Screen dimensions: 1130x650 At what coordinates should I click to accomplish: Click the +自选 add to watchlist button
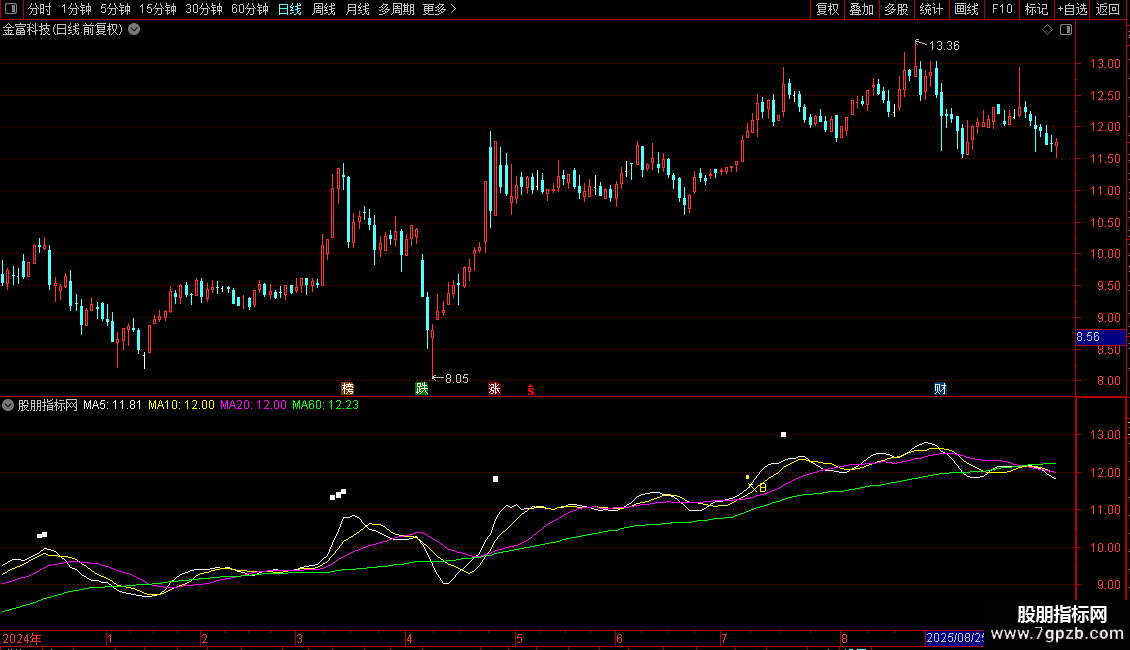click(x=1071, y=9)
